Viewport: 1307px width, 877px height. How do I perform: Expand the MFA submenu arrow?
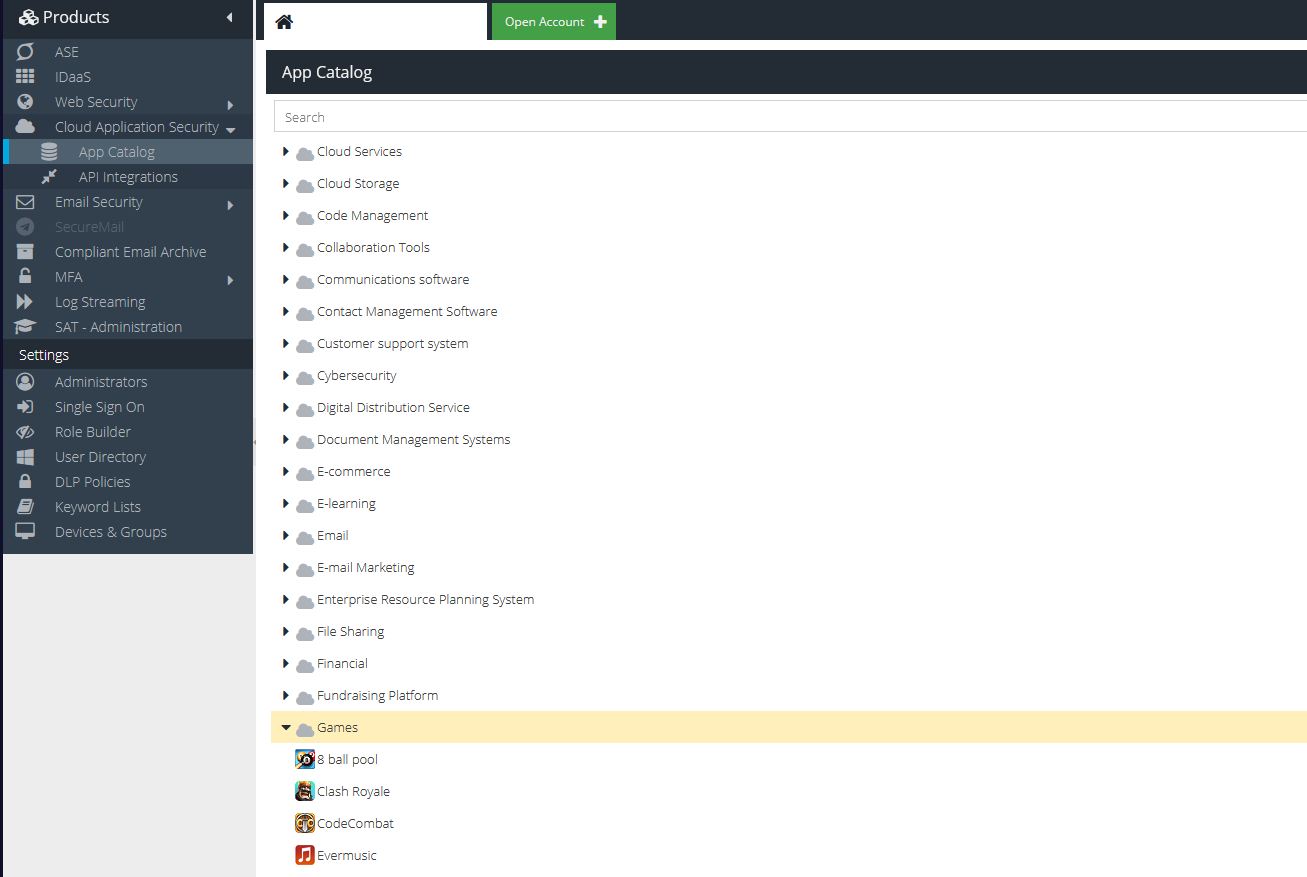[230, 280]
